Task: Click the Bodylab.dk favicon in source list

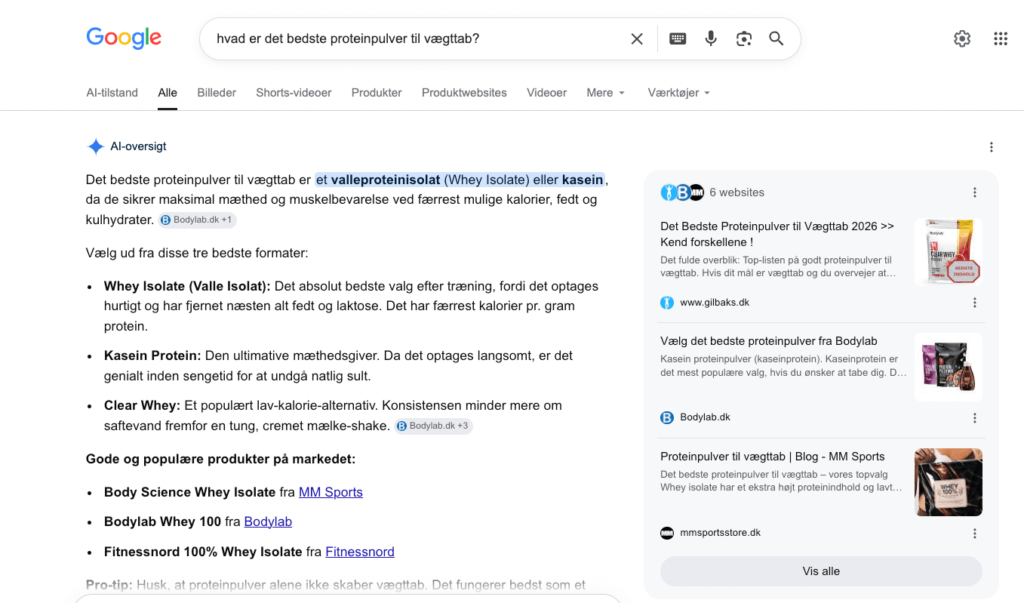Action: coord(667,417)
